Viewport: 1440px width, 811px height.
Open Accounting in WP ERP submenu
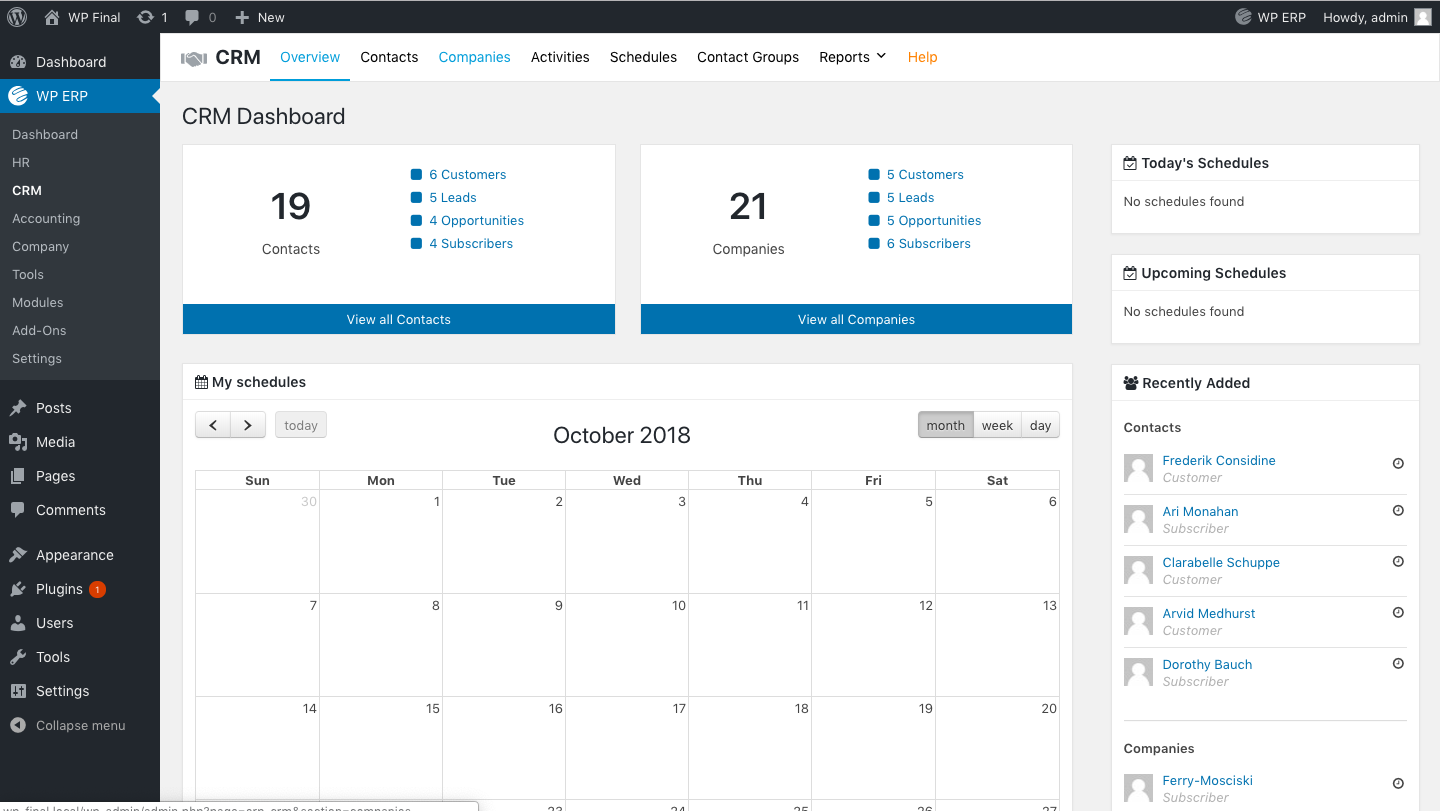tap(46, 218)
